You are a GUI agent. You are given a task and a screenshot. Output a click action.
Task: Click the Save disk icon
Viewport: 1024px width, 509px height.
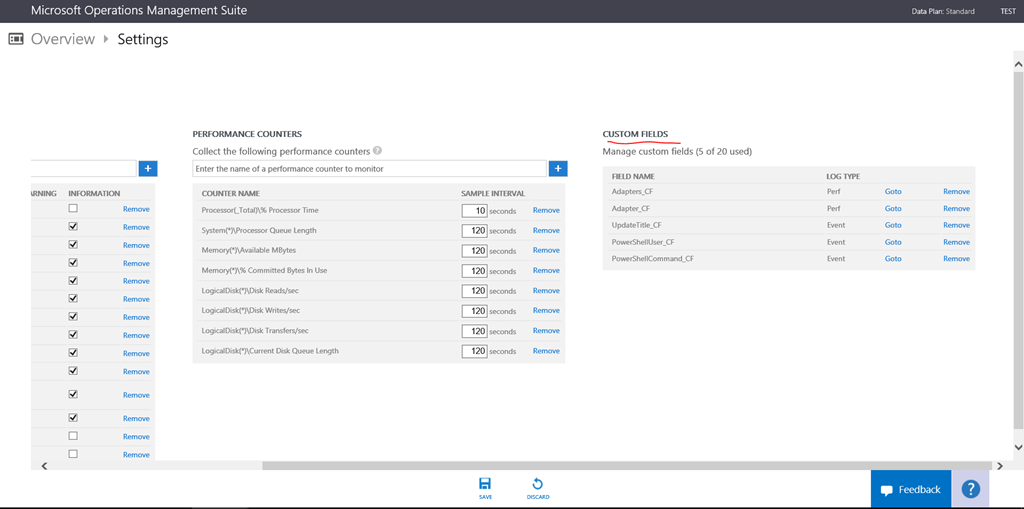point(485,484)
